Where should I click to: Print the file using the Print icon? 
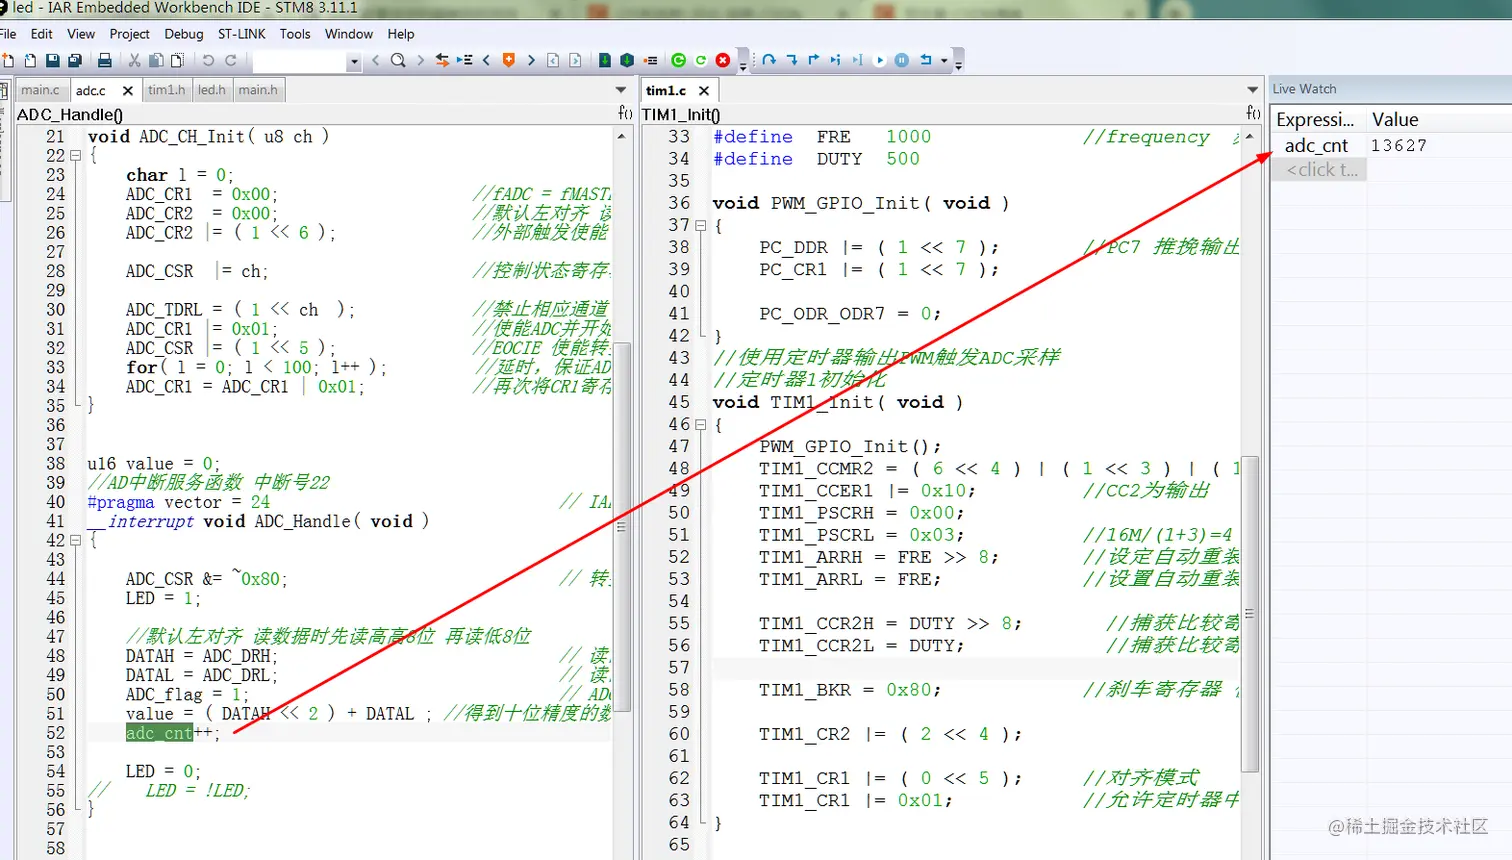(104, 60)
